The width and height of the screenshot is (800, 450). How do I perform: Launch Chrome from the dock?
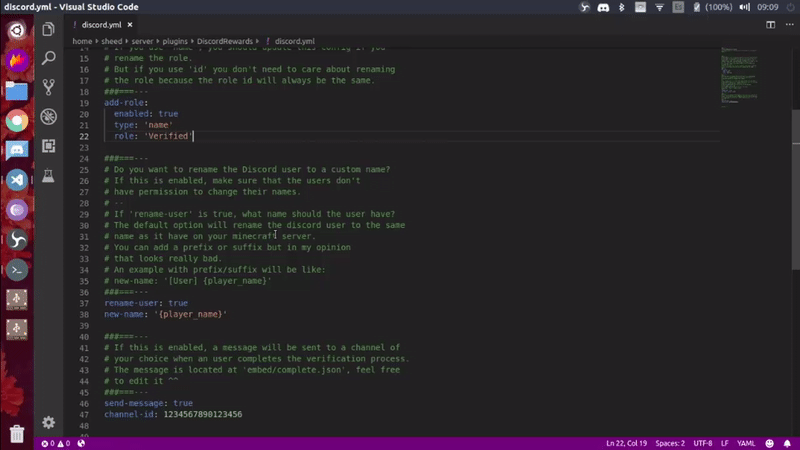pos(17,120)
